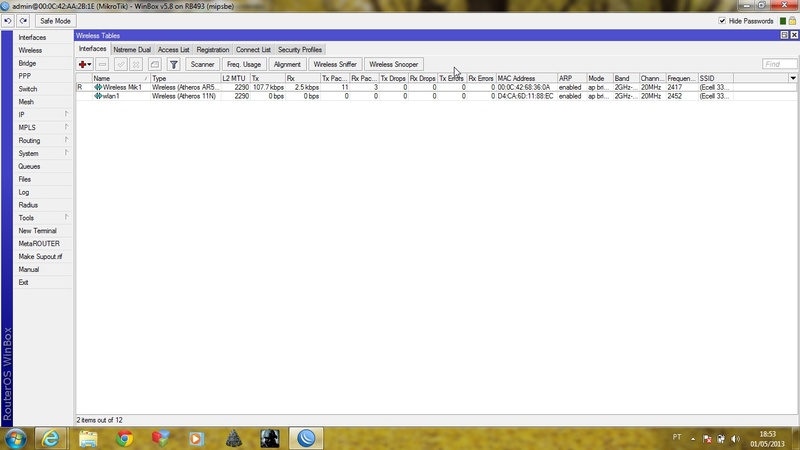Click the flag action center tray icon
Viewport: 800px width, 450px height.
pyautogui.click(x=707, y=439)
